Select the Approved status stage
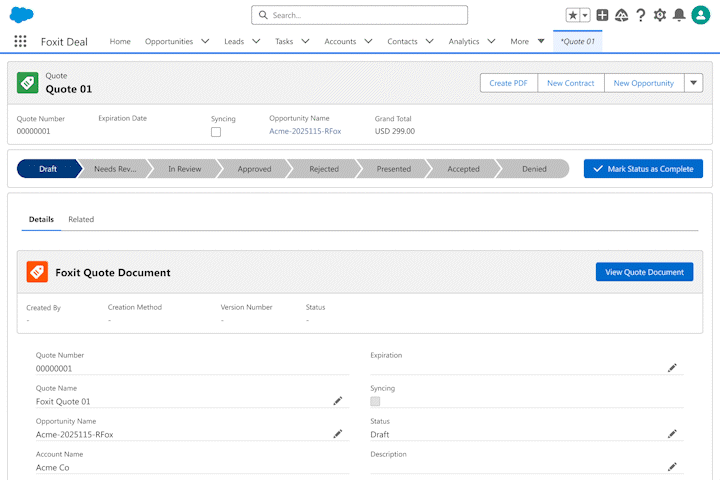The height and width of the screenshot is (480, 720). (254, 169)
